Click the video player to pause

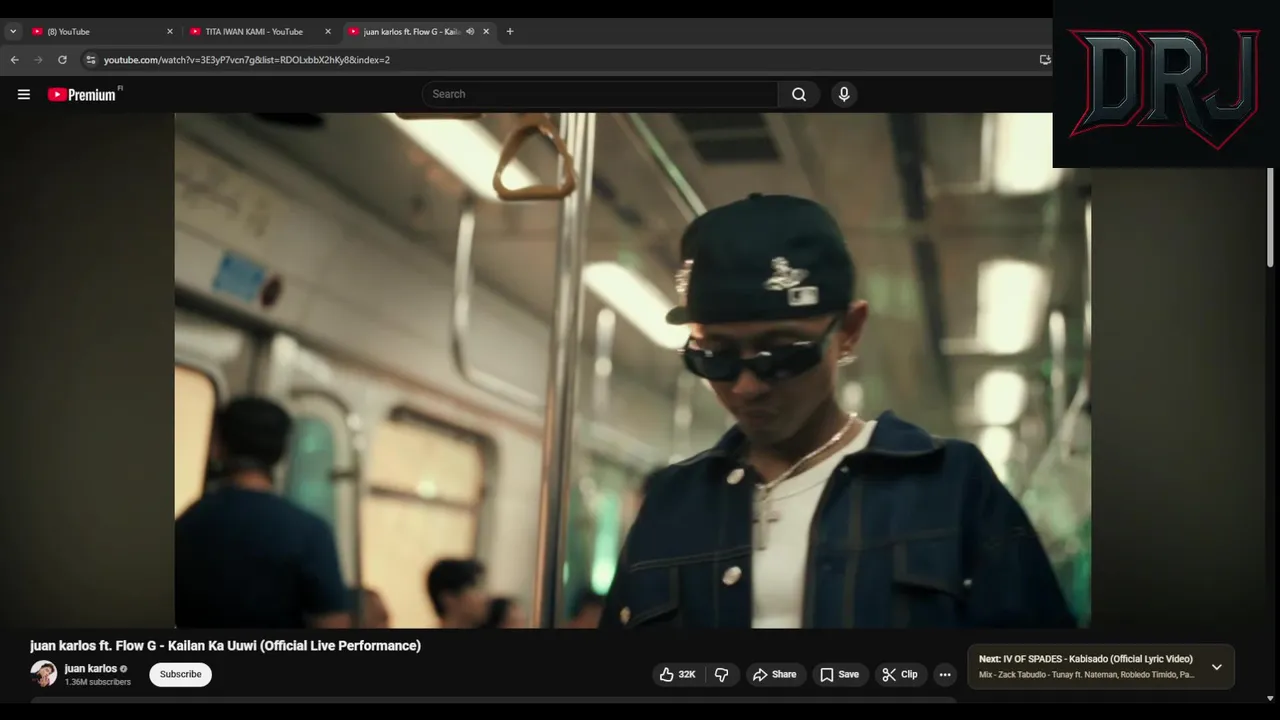pyautogui.click(x=632, y=370)
